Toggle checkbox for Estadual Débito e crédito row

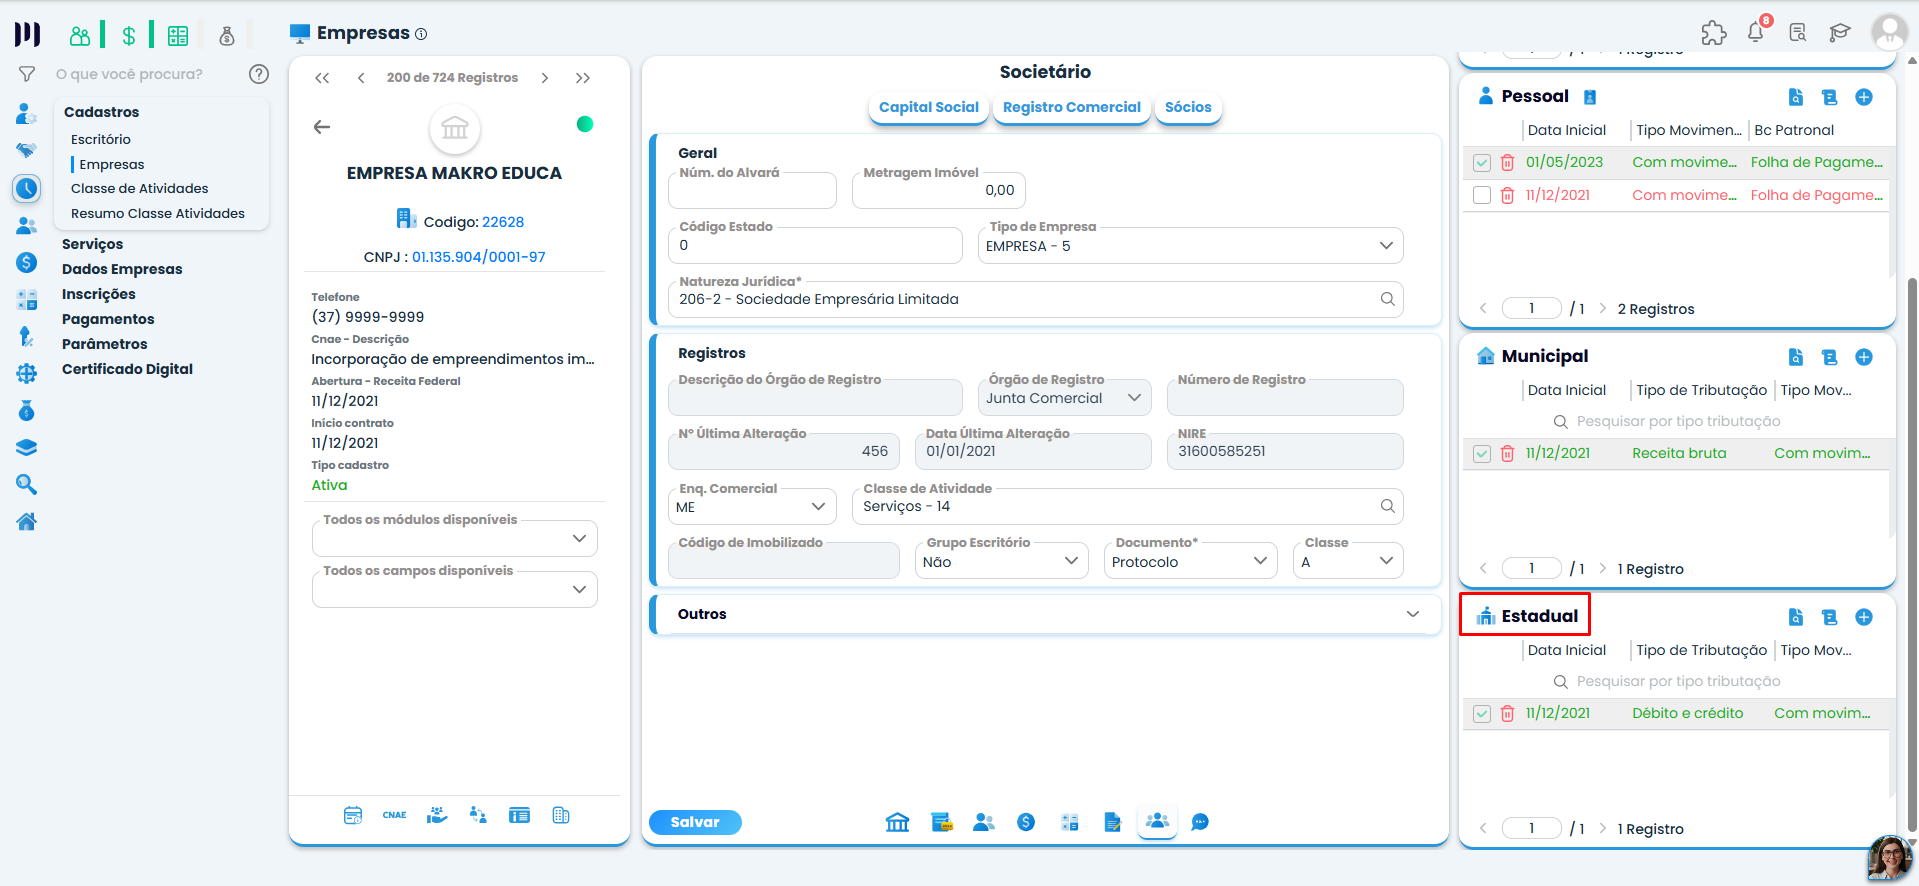1482,714
